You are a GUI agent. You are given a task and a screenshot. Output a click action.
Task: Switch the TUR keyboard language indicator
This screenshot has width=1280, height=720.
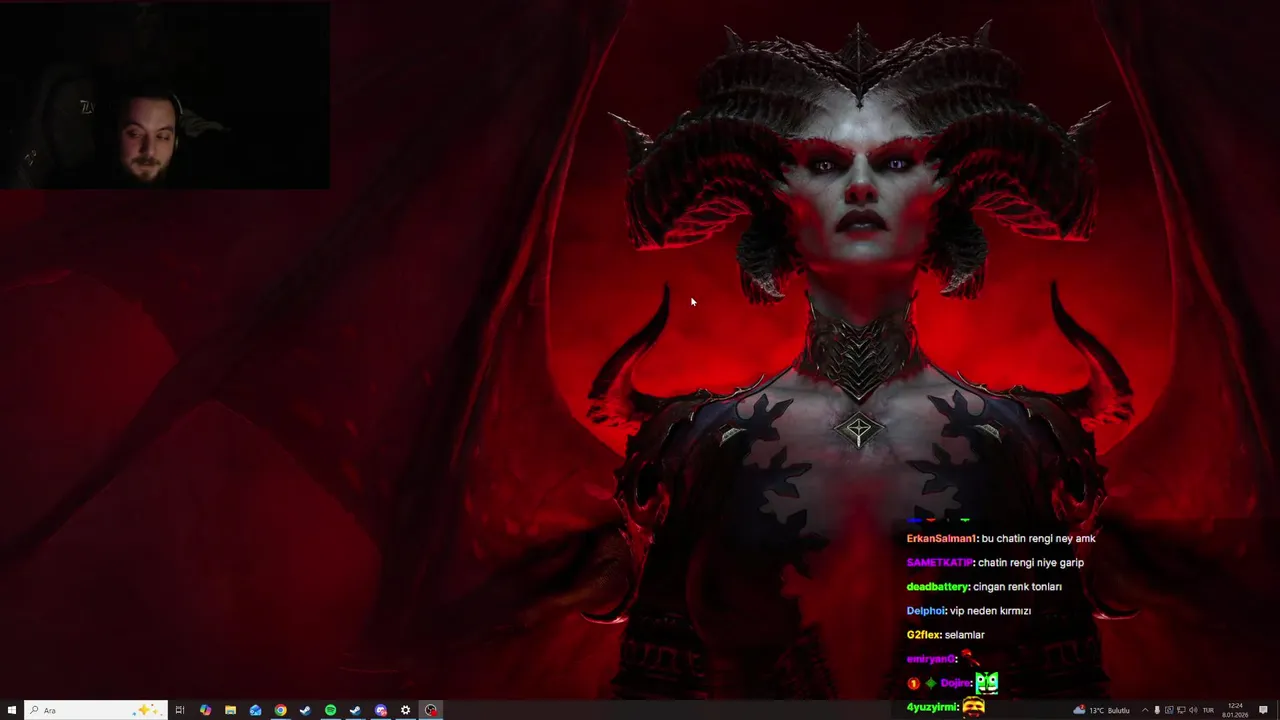click(1208, 710)
